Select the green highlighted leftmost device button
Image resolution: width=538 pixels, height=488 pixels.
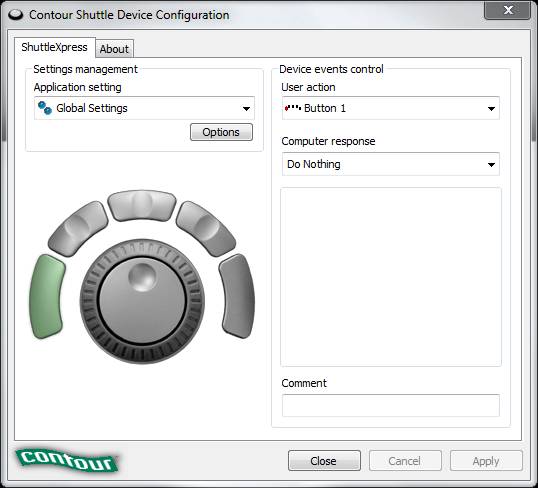(47, 297)
